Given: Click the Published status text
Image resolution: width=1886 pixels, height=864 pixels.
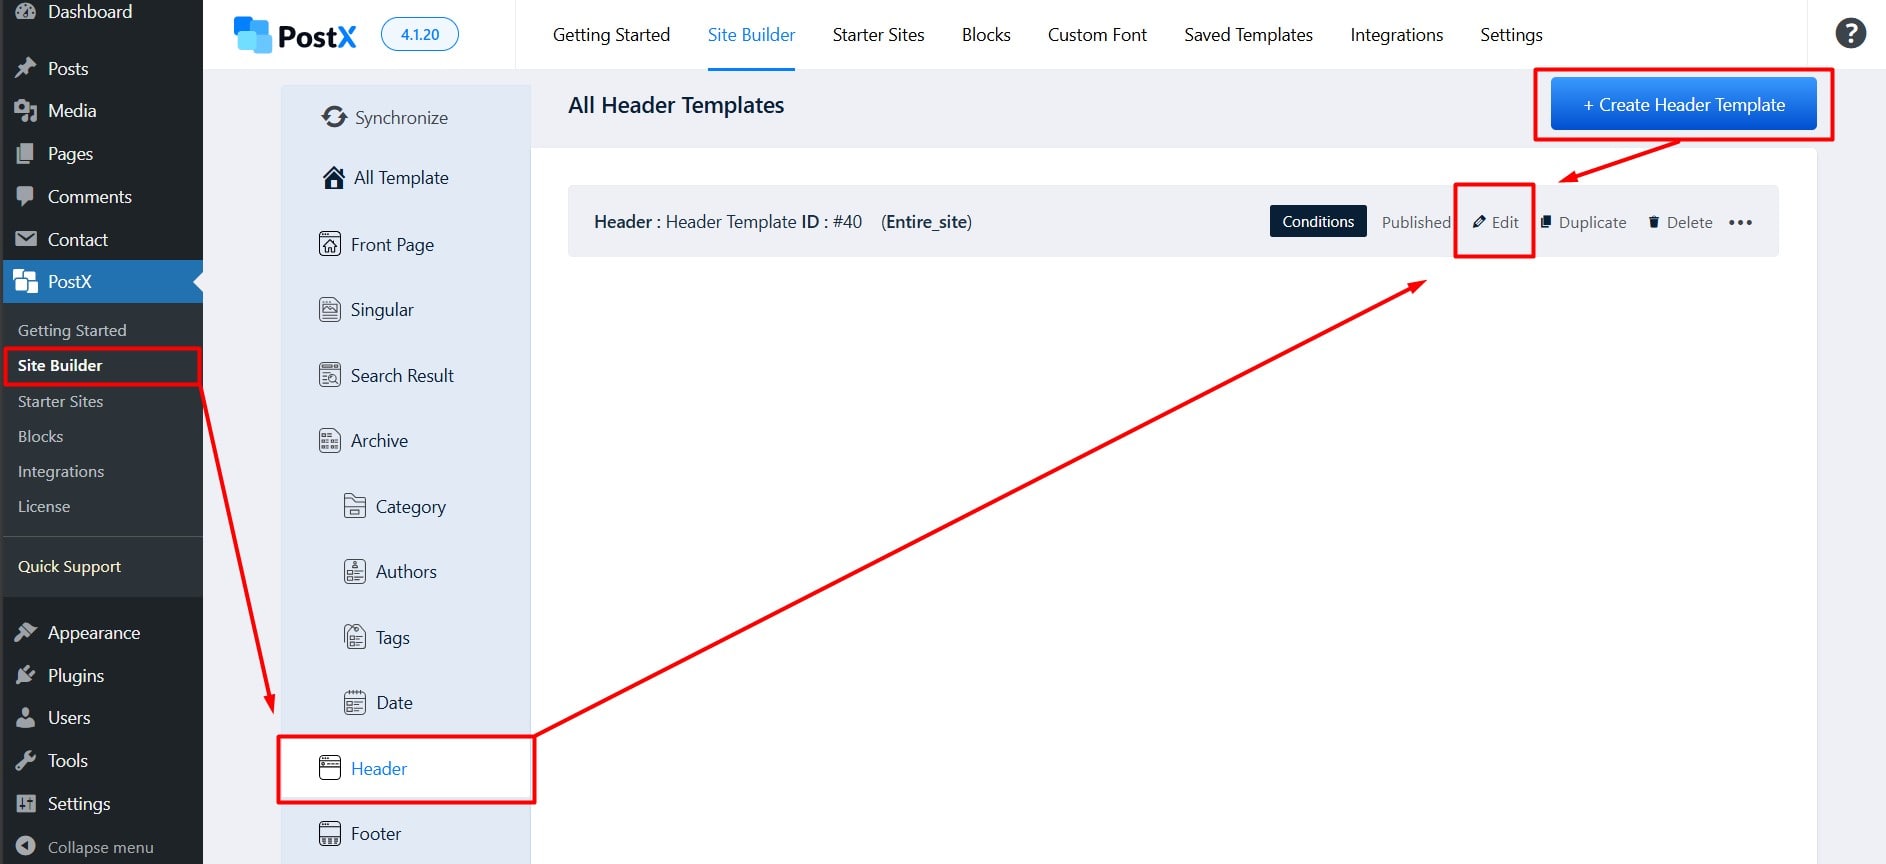Looking at the screenshot, I should (1416, 222).
